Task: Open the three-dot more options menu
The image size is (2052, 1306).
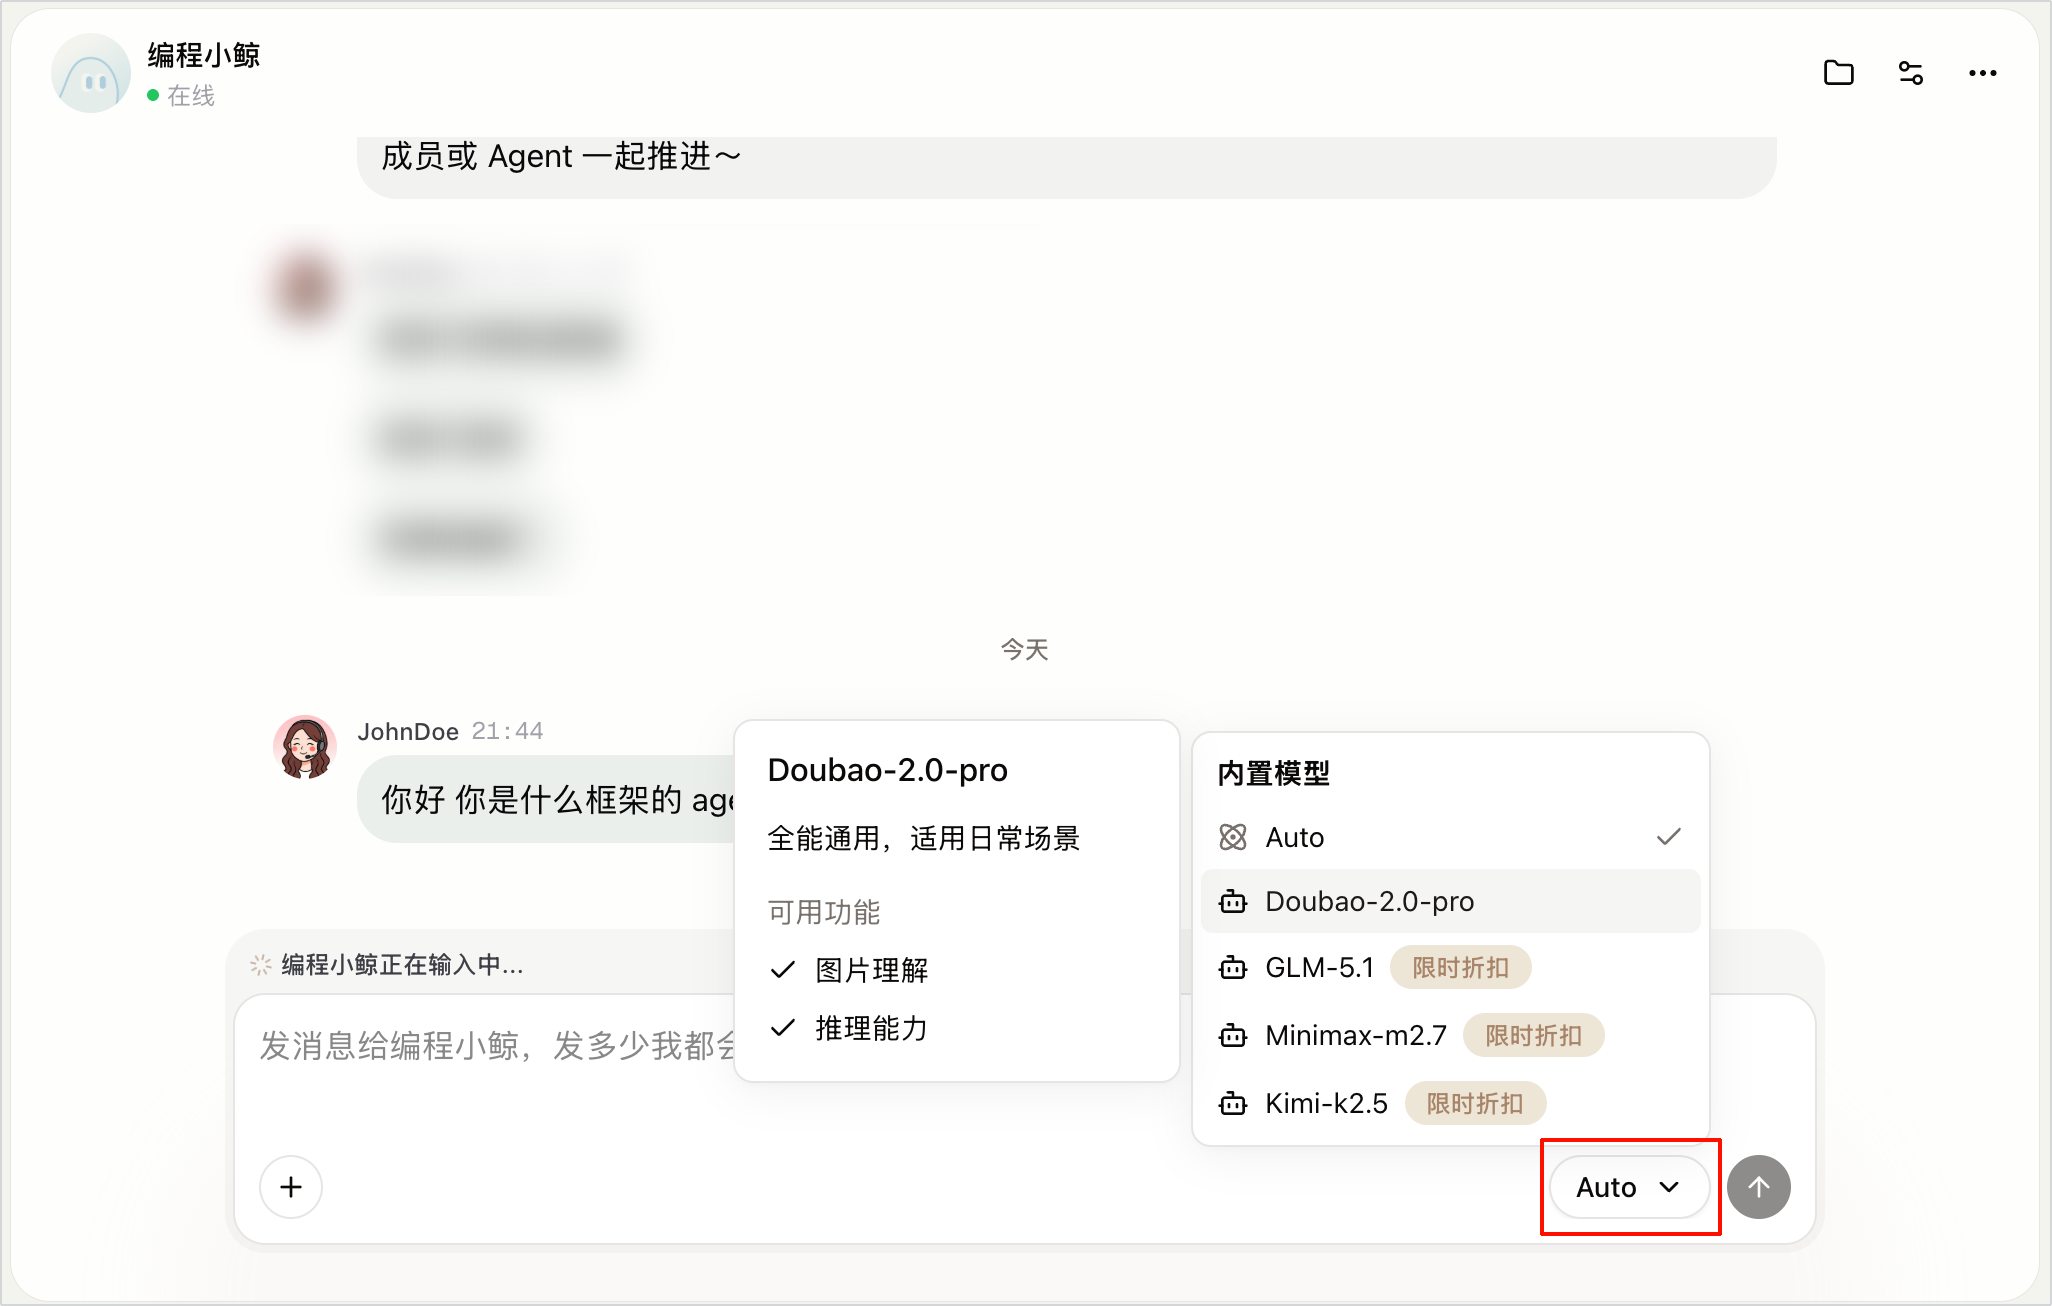Action: click(1982, 73)
